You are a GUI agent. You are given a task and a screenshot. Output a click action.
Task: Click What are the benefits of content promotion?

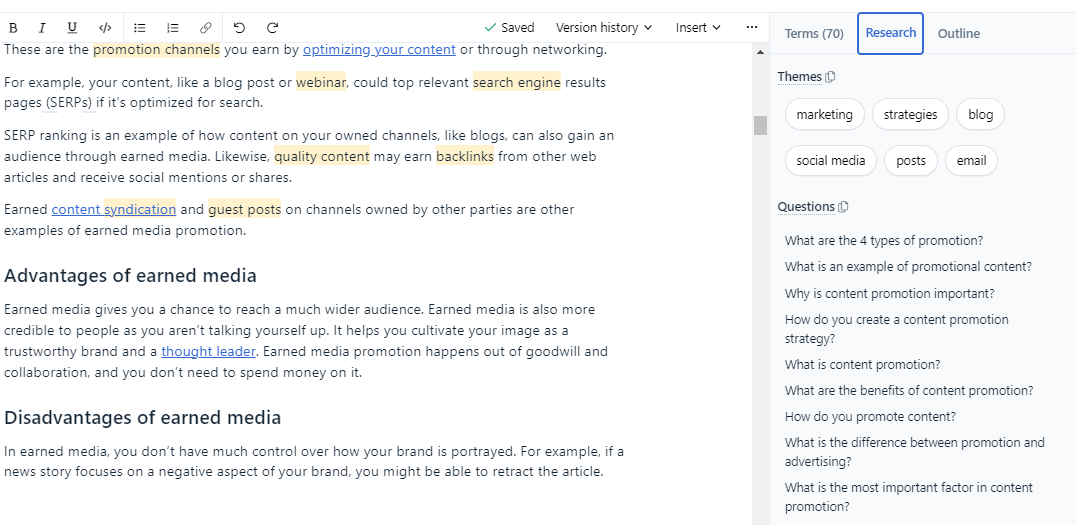[x=909, y=390]
